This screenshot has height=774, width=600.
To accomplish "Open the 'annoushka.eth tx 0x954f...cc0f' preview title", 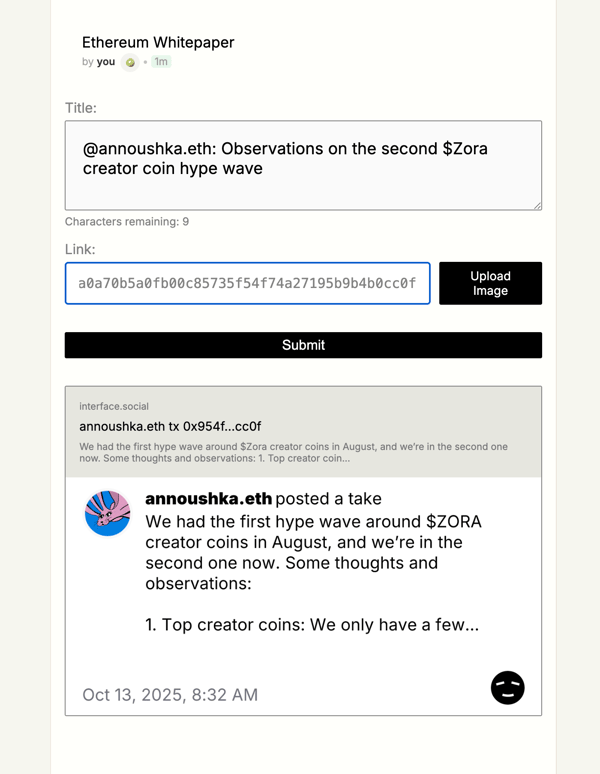I will (x=170, y=426).
